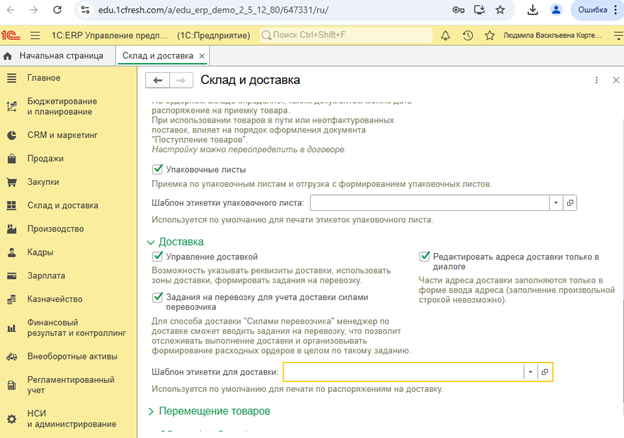624x438 pixels.
Task: Click the Закупки cart icon
Action: click(12, 182)
